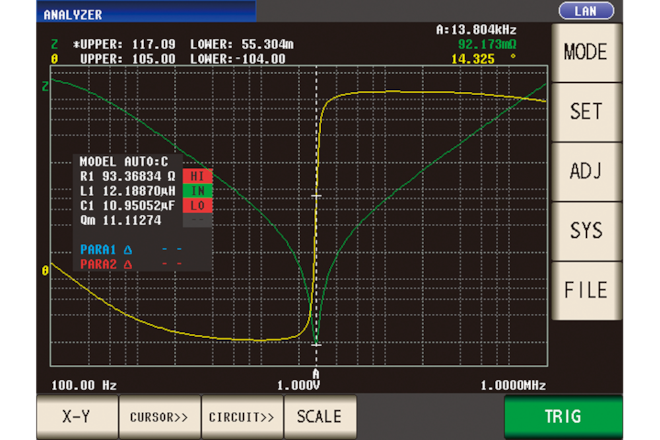Open the SET menu
660x440 pixels.
585,111
